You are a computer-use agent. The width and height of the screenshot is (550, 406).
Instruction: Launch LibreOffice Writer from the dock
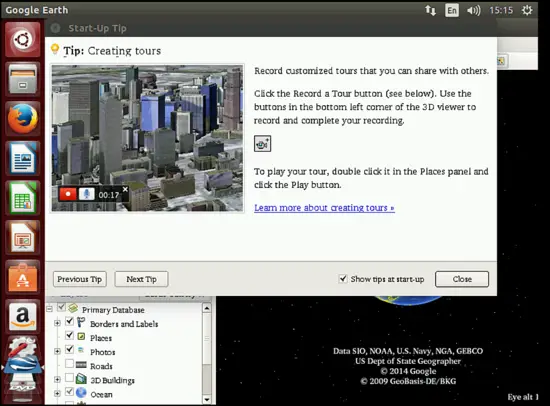pyautogui.click(x=22, y=158)
